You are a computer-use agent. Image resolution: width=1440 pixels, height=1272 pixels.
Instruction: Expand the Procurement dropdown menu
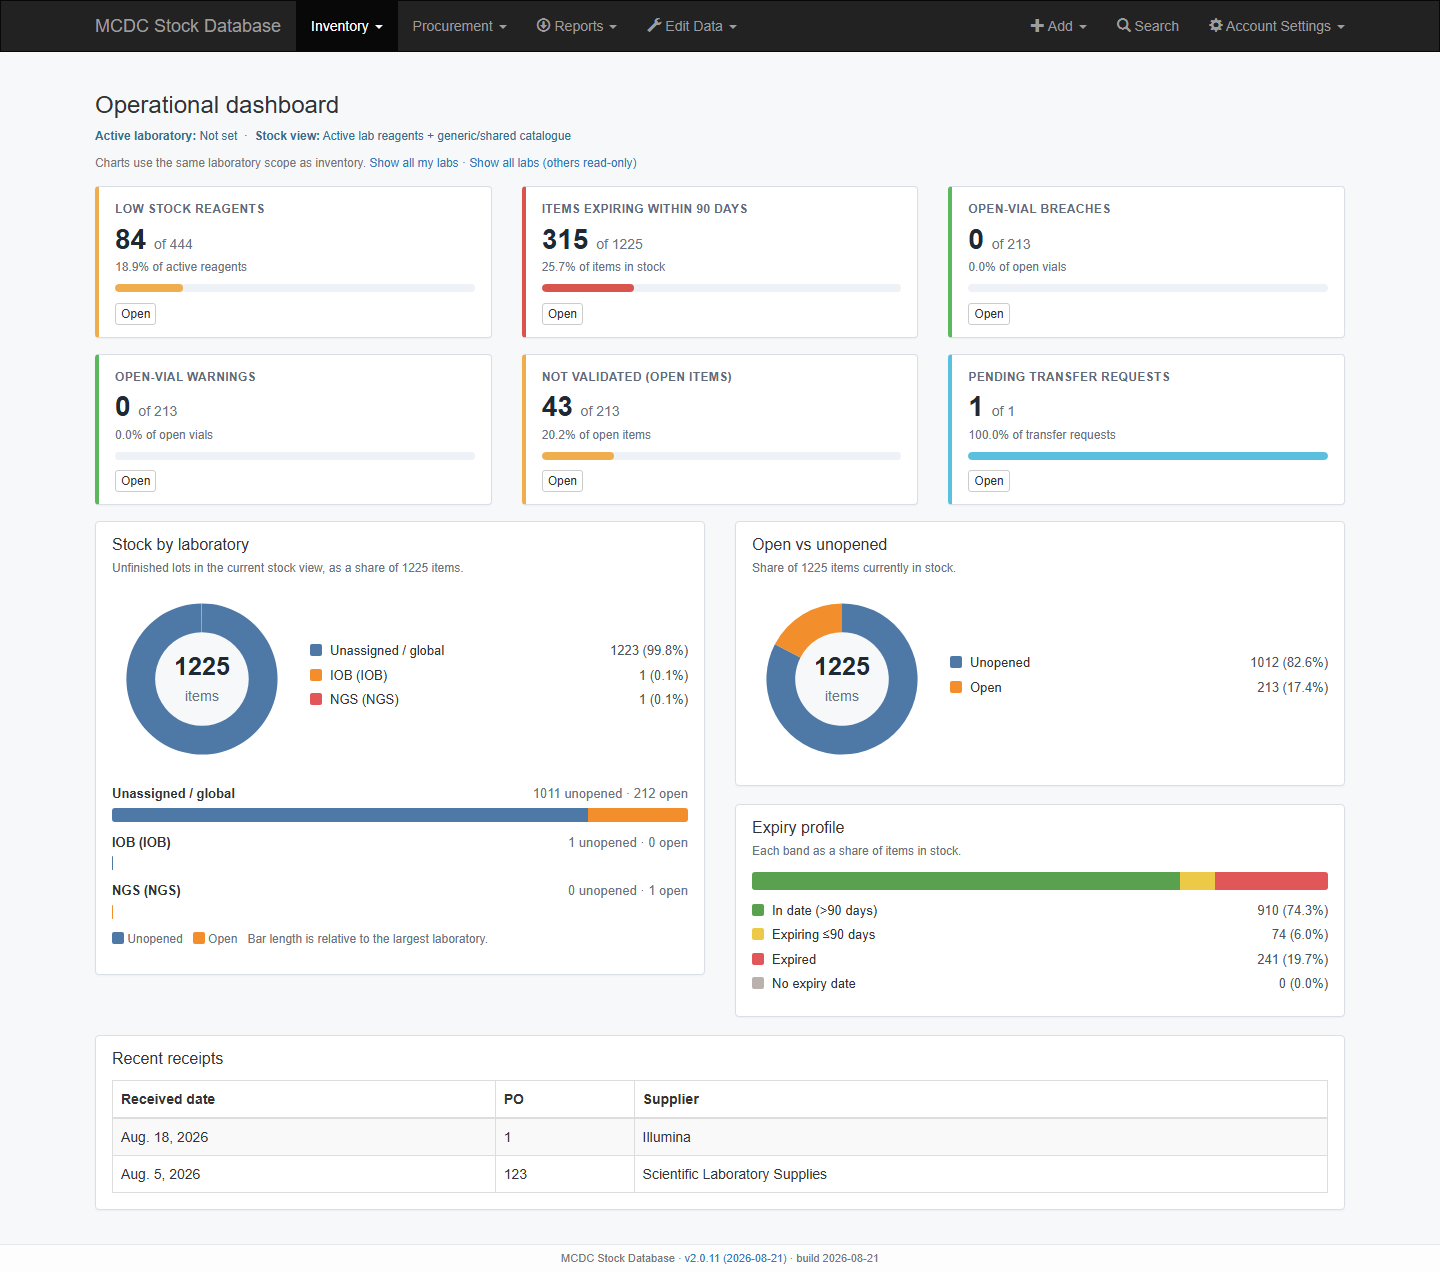coord(459,26)
